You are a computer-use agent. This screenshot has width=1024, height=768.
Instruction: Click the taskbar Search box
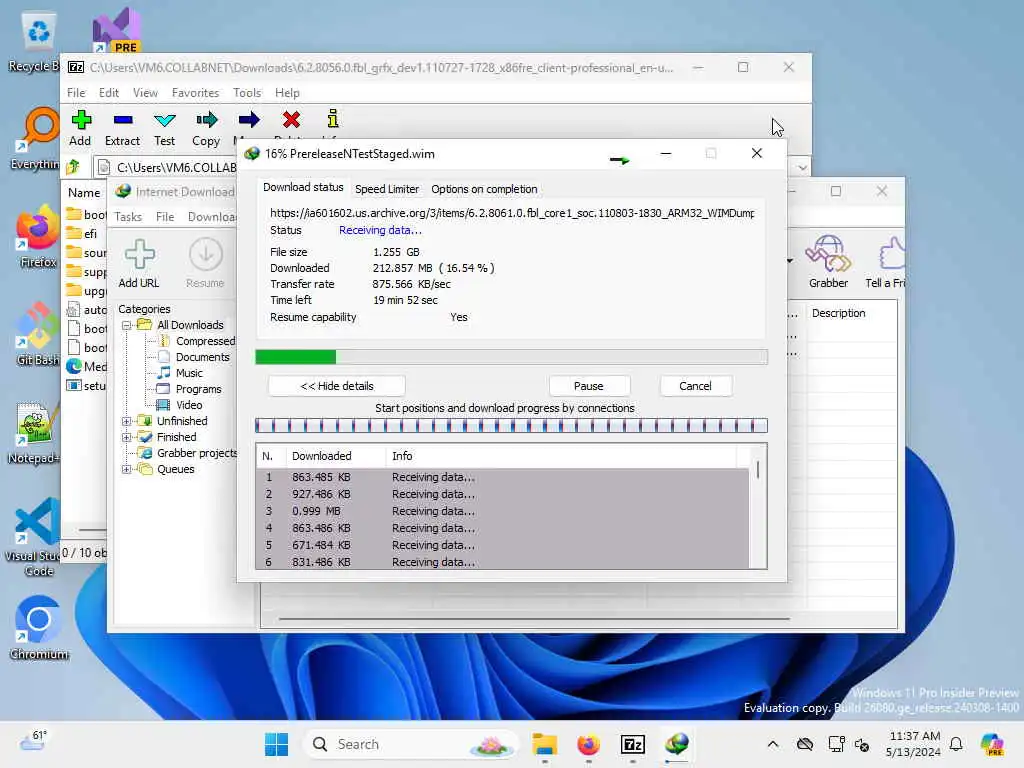[411, 744]
